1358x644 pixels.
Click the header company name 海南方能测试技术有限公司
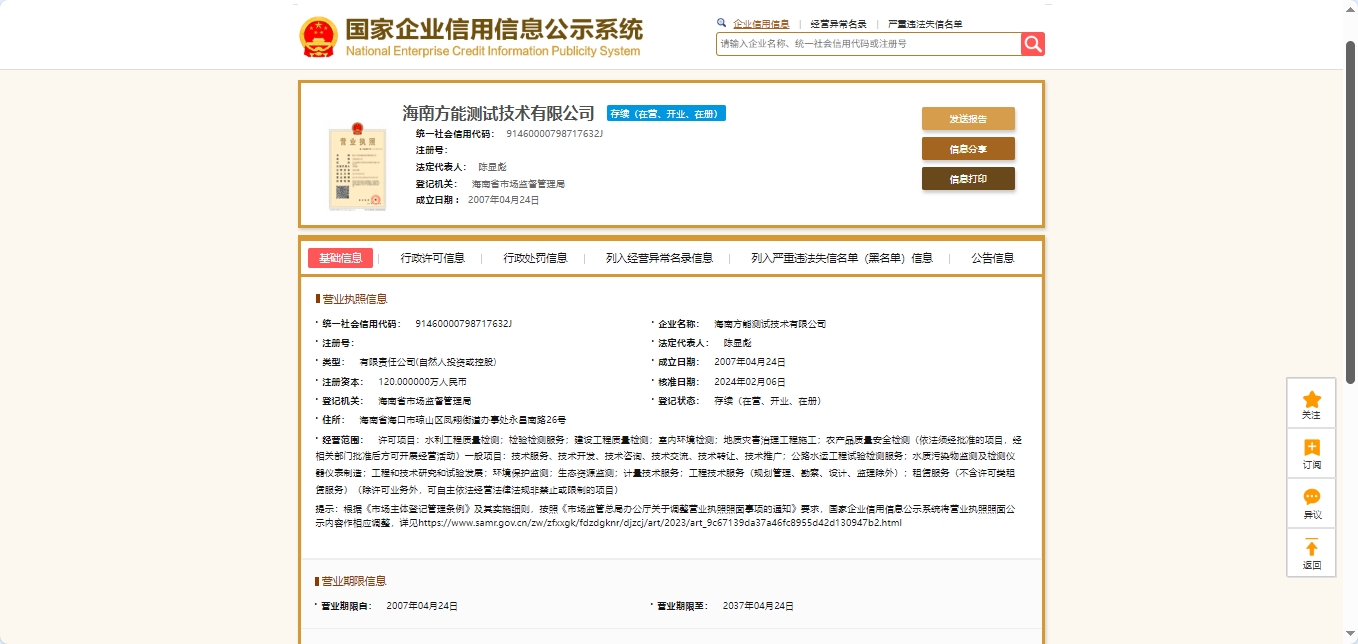pyautogui.click(x=498, y=113)
